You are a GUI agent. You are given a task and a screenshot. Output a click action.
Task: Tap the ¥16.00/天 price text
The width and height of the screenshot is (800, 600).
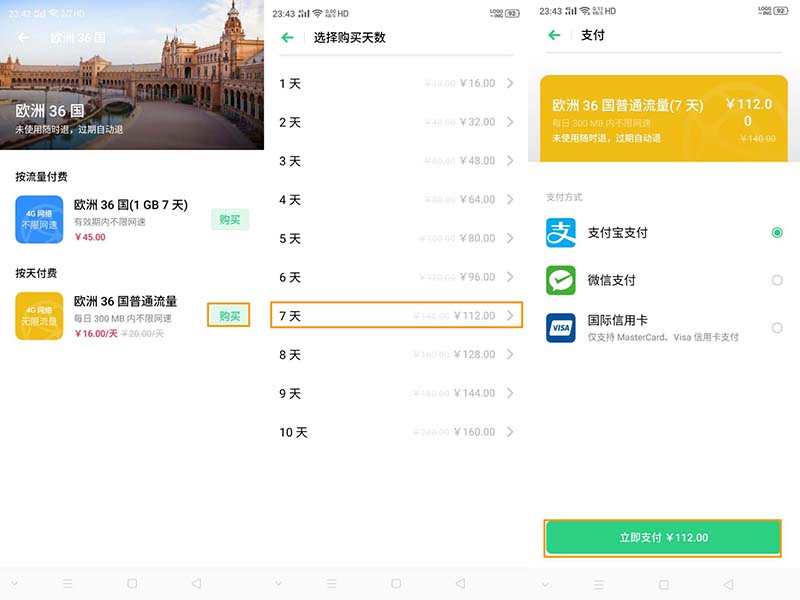pyautogui.click(x=96, y=334)
